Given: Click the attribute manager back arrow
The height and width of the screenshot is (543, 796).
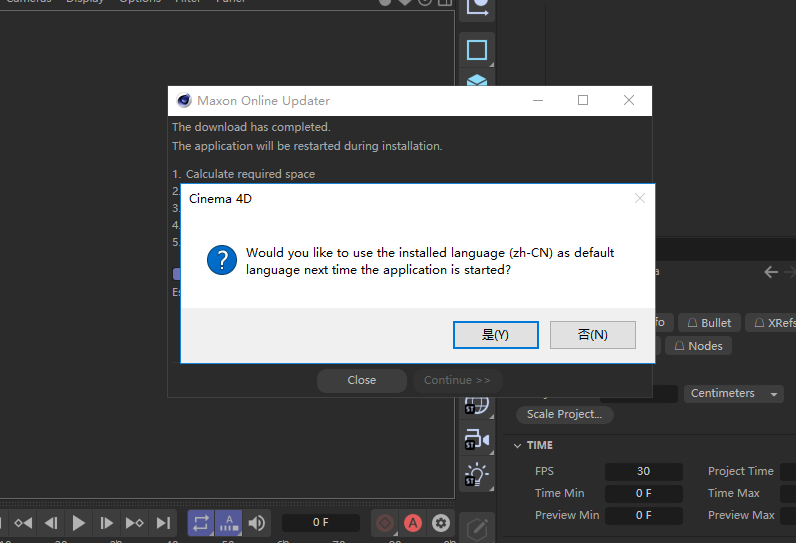Looking at the screenshot, I should pos(771,273).
